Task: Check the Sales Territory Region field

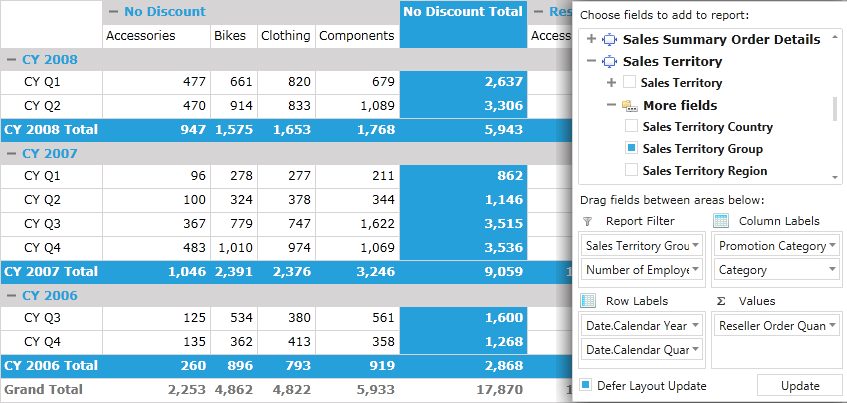Action: click(631, 170)
